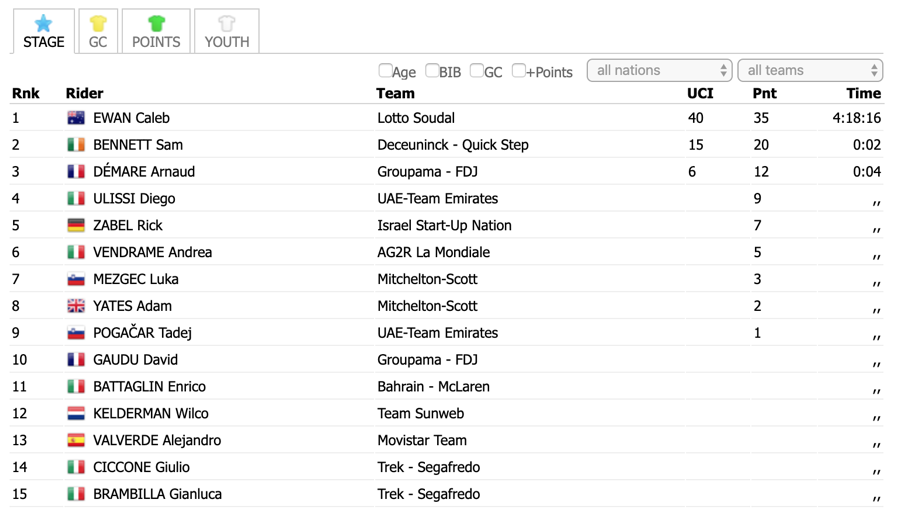Open rider VALVERDE Alejandro
The image size is (900, 512).
coord(157,440)
